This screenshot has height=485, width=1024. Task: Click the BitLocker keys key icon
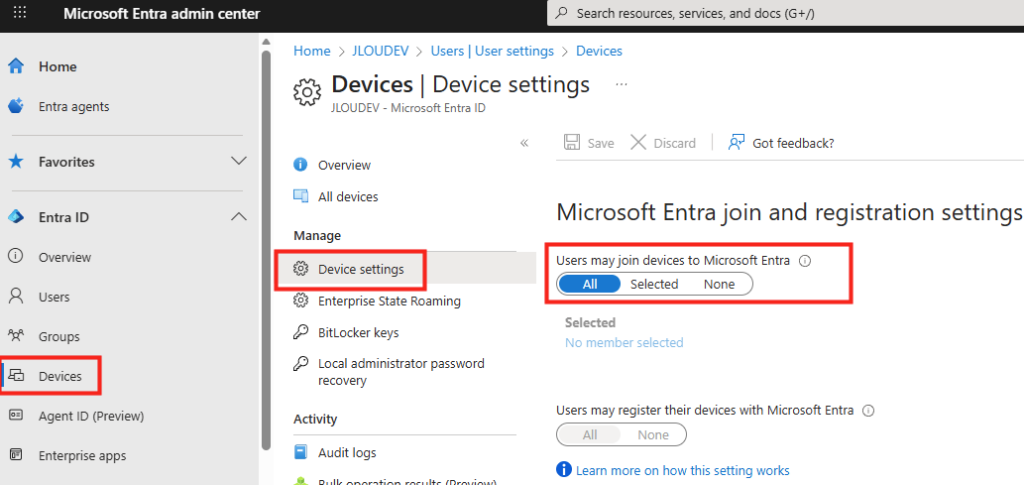(300, 332)
